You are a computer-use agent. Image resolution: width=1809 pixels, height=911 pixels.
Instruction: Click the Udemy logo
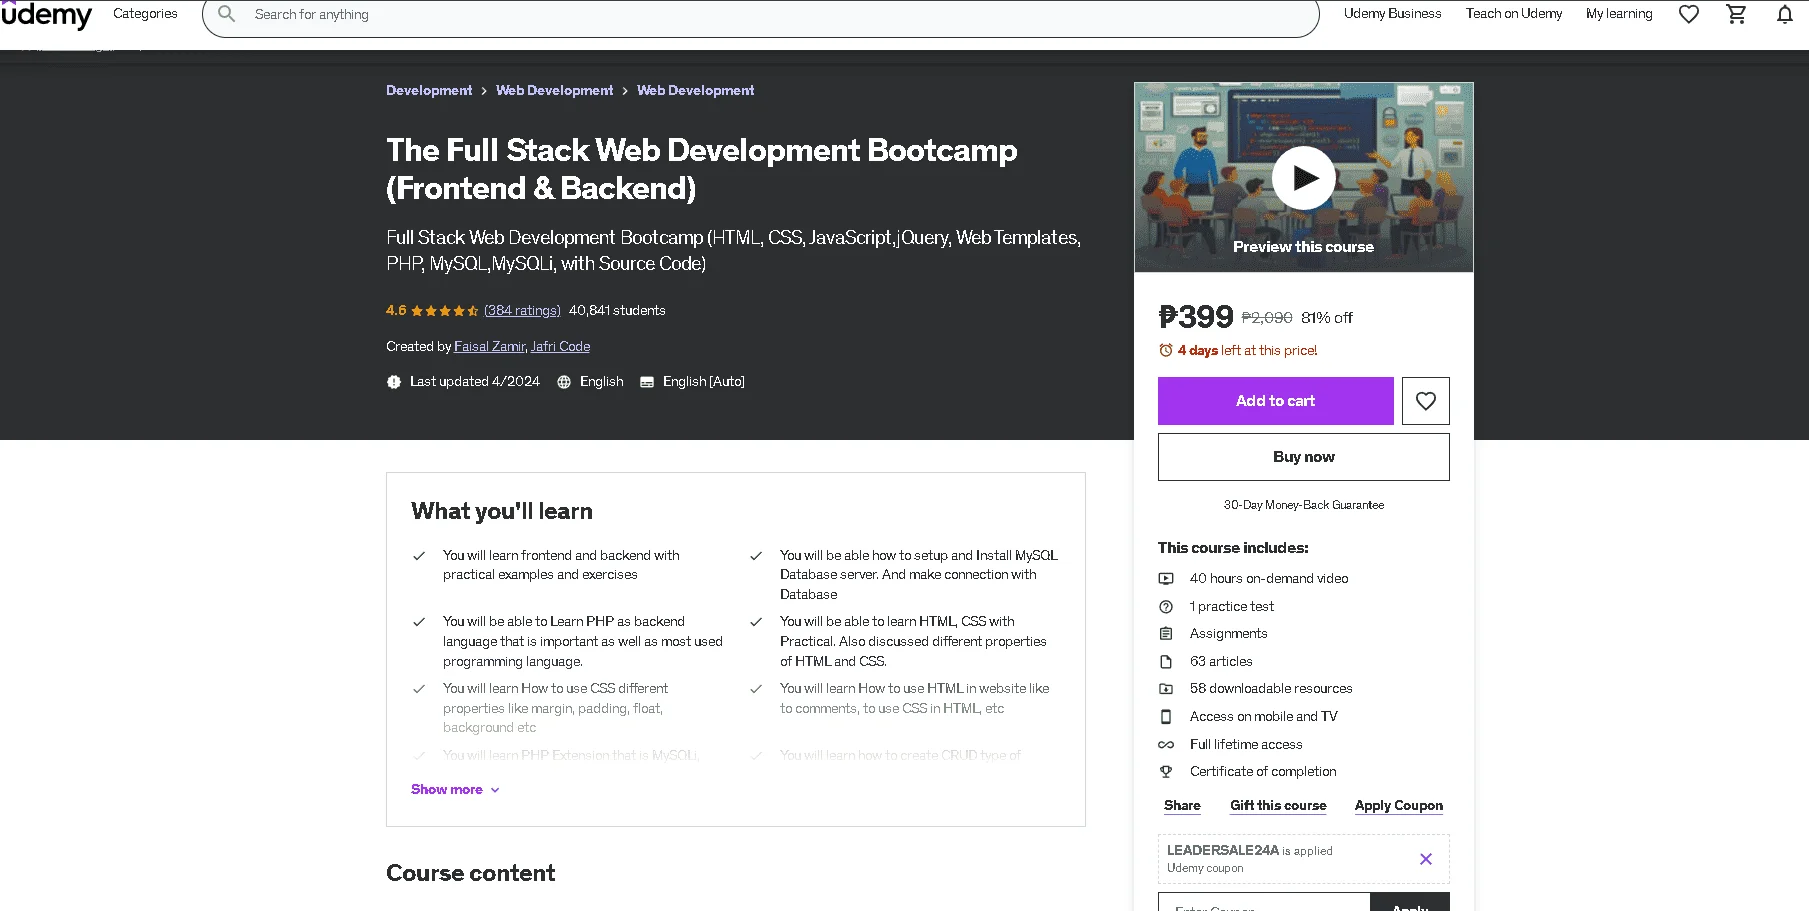pyautogui.click(x=46, y=15)
